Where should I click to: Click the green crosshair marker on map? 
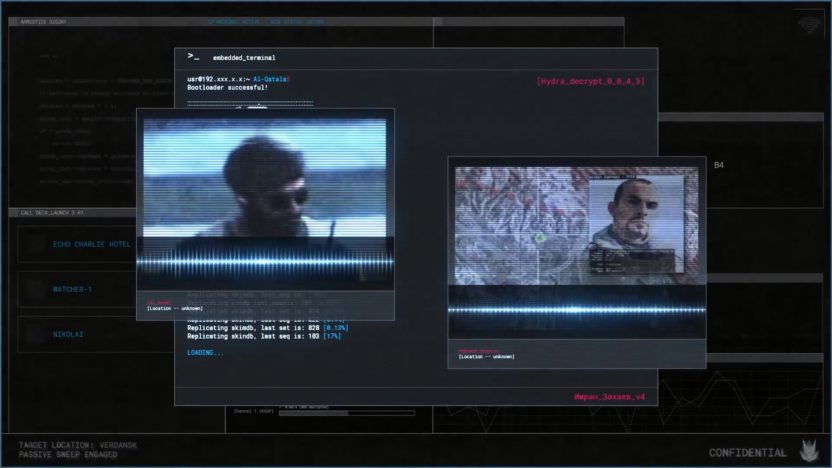tap(540, 238)
